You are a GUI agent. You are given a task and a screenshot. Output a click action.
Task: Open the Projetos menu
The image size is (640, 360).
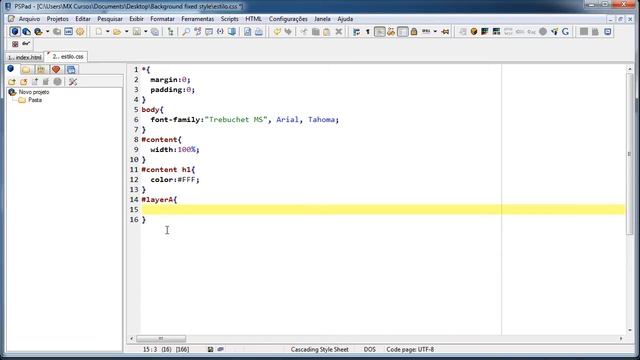58,19
